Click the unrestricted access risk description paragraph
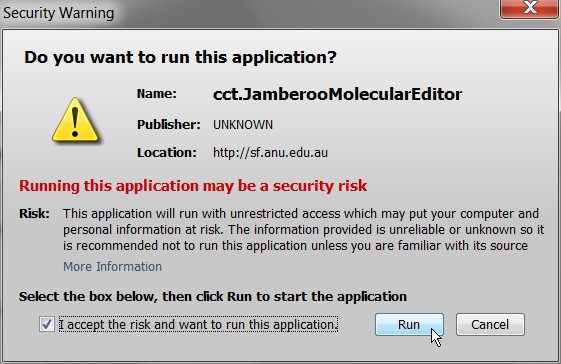The height and width of the screenshot is (364, 561). (x=303, y=230)
